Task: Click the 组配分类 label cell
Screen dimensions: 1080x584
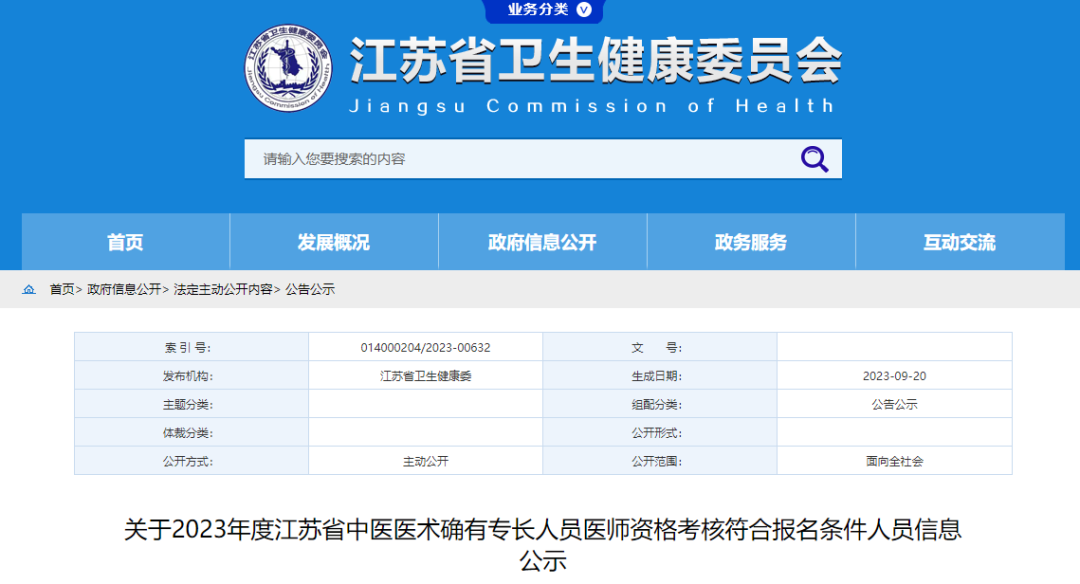Action: tap(660, 404)
